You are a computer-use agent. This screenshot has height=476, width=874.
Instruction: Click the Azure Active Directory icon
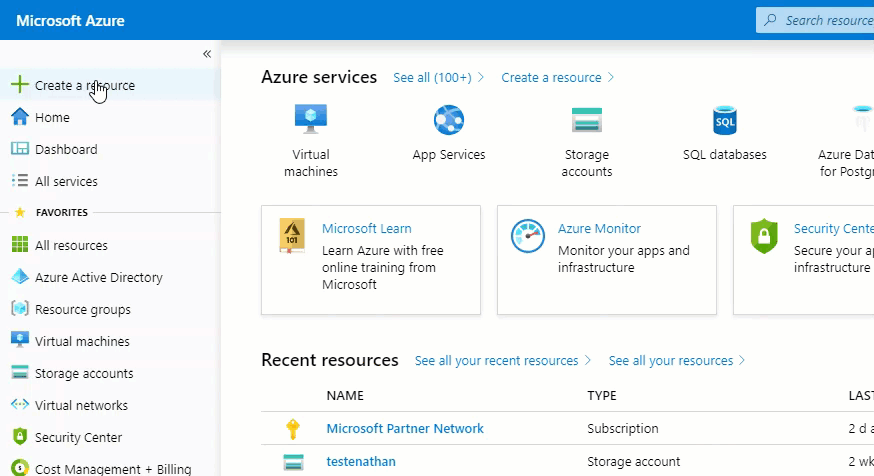click(20, 276)
